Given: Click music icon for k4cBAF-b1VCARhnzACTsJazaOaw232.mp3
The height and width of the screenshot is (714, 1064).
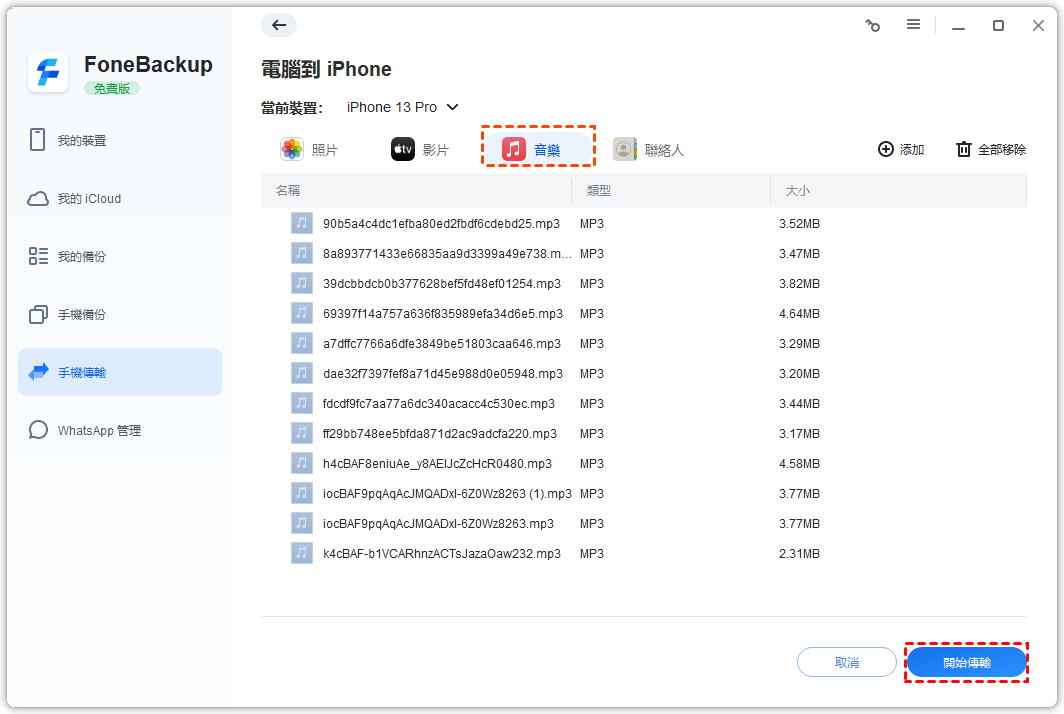Looking at the screenshot, I should click(302, 553).
